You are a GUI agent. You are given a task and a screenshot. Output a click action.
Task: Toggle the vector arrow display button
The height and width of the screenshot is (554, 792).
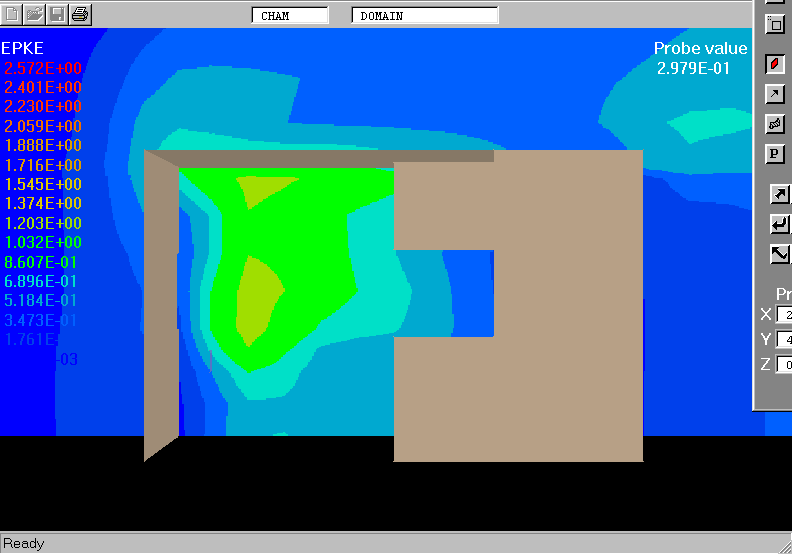[x=775, y=94]
